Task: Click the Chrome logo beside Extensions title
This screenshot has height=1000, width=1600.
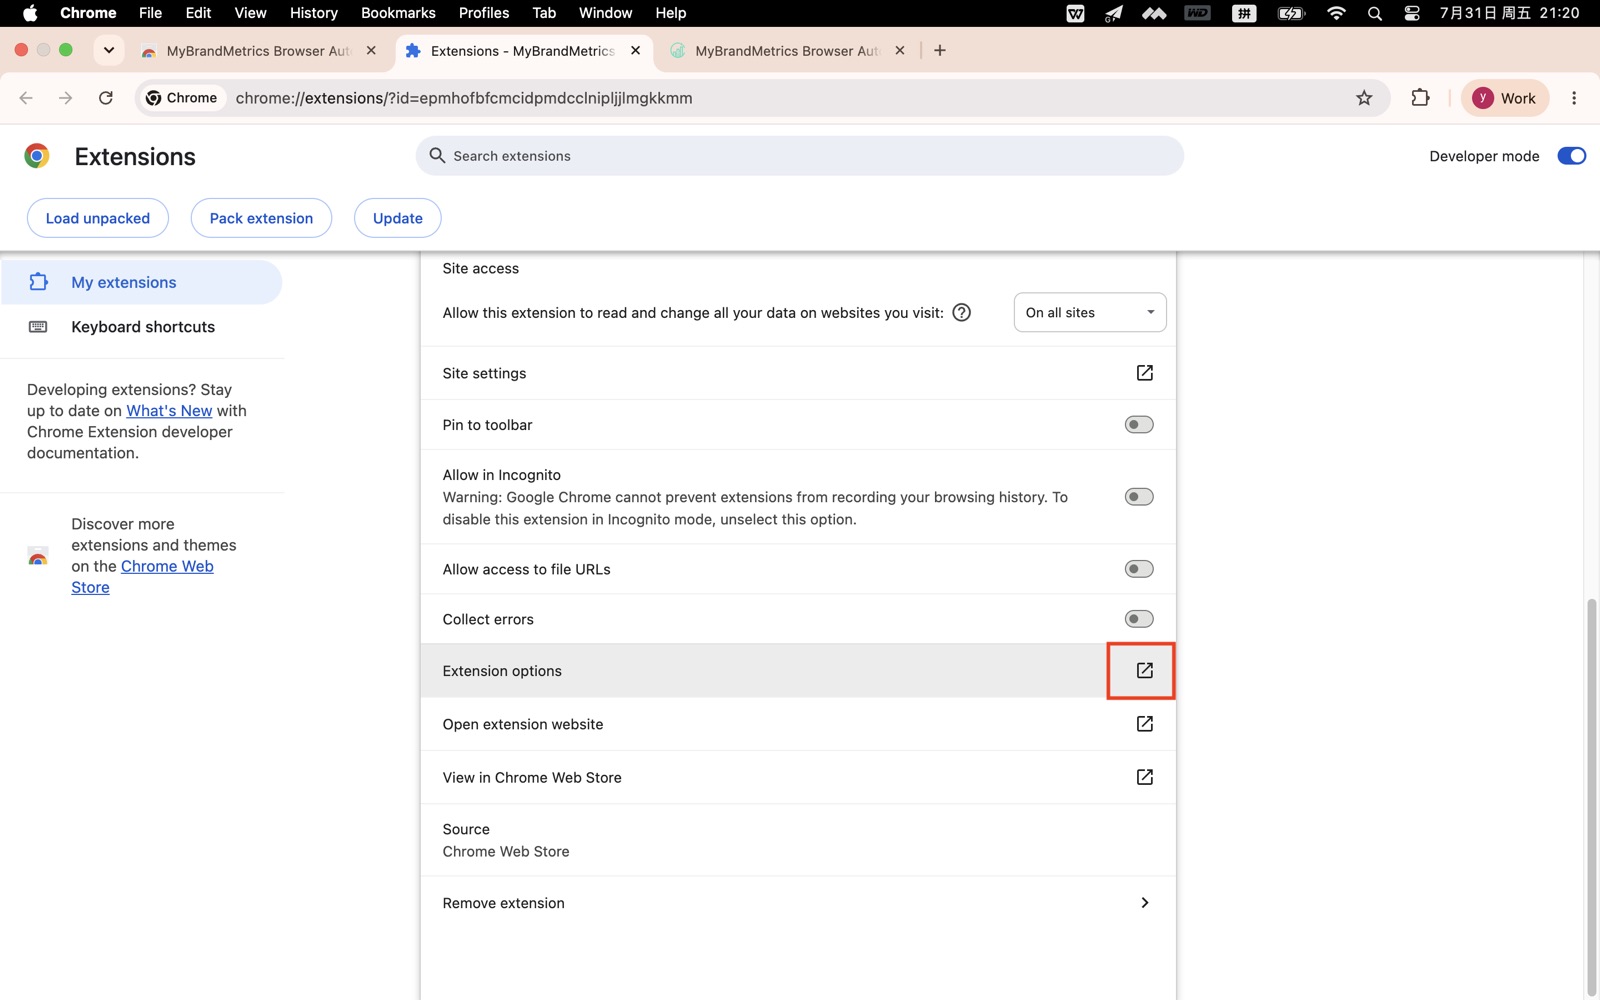Action: click(x=37, y=156)
